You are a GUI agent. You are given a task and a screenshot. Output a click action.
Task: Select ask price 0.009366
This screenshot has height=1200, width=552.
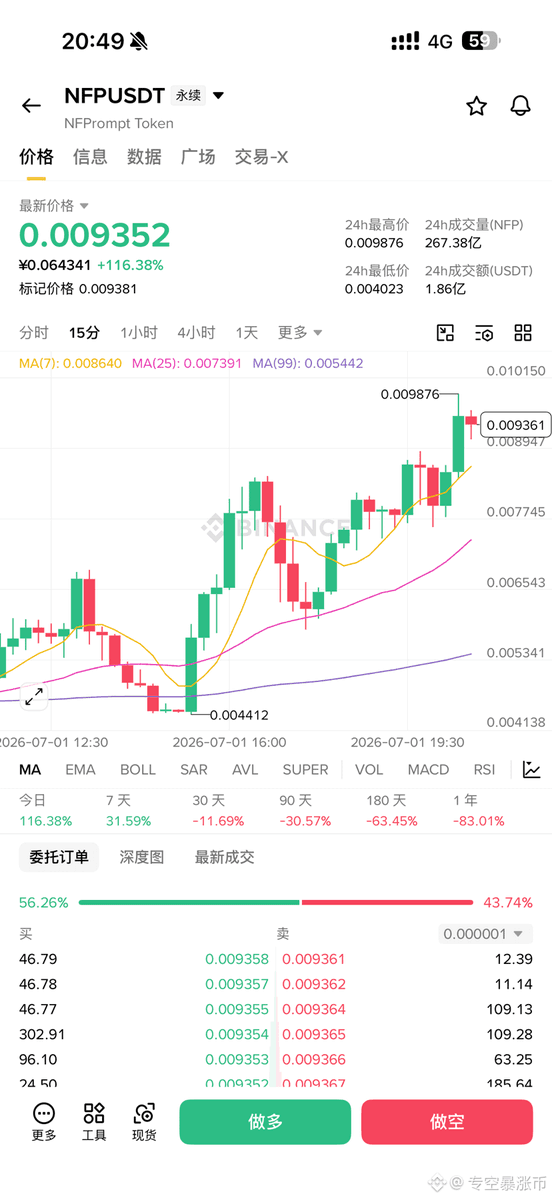[314, 1059]
